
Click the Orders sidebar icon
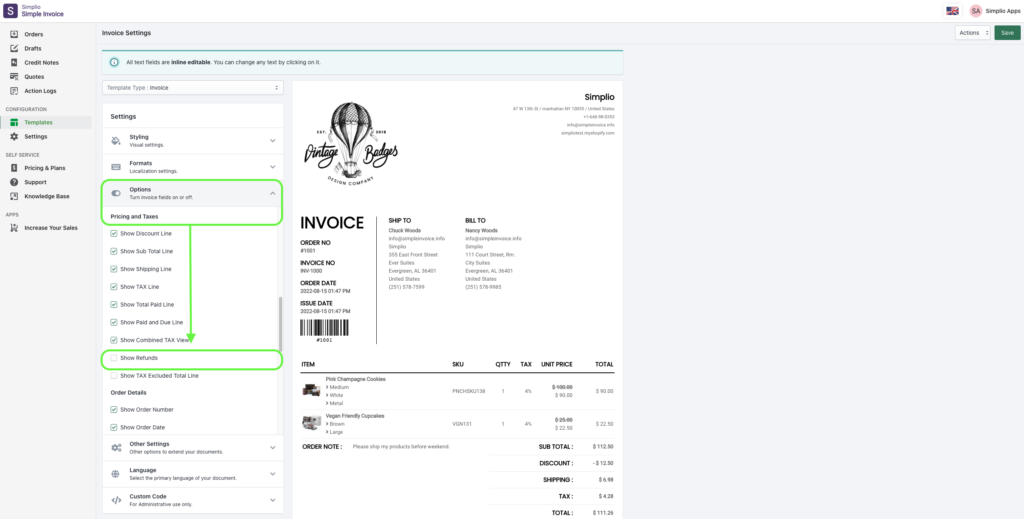(x=14, y=34)
